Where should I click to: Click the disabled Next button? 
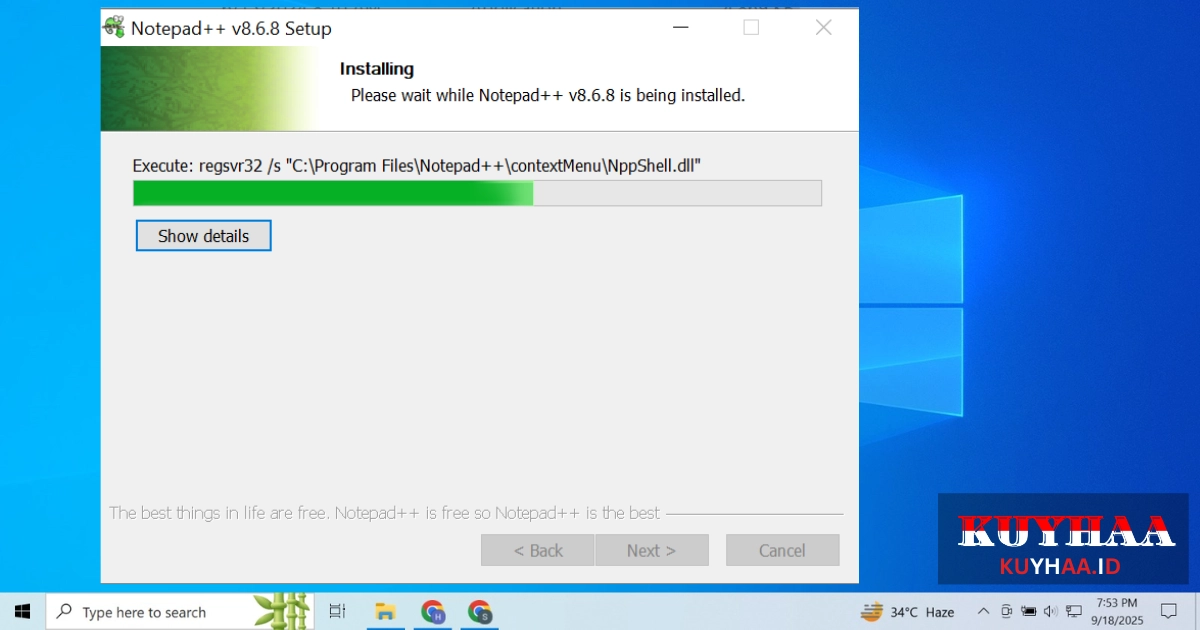pos(651,550)
